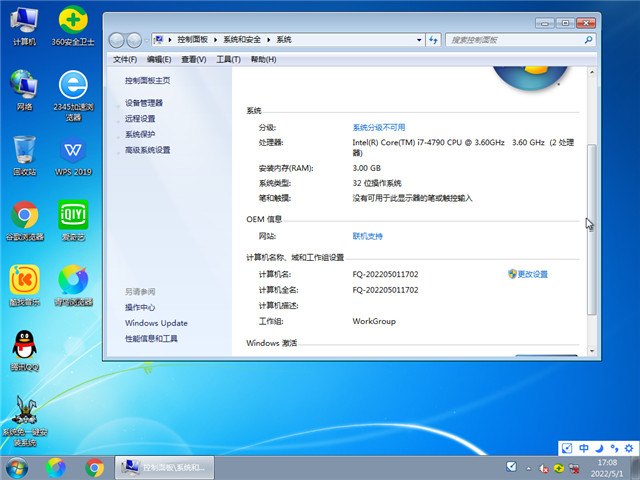Viewport: 640px width, 480px height.
Task: Click the 3.00 GB RAM value
Action: point(367,168)
